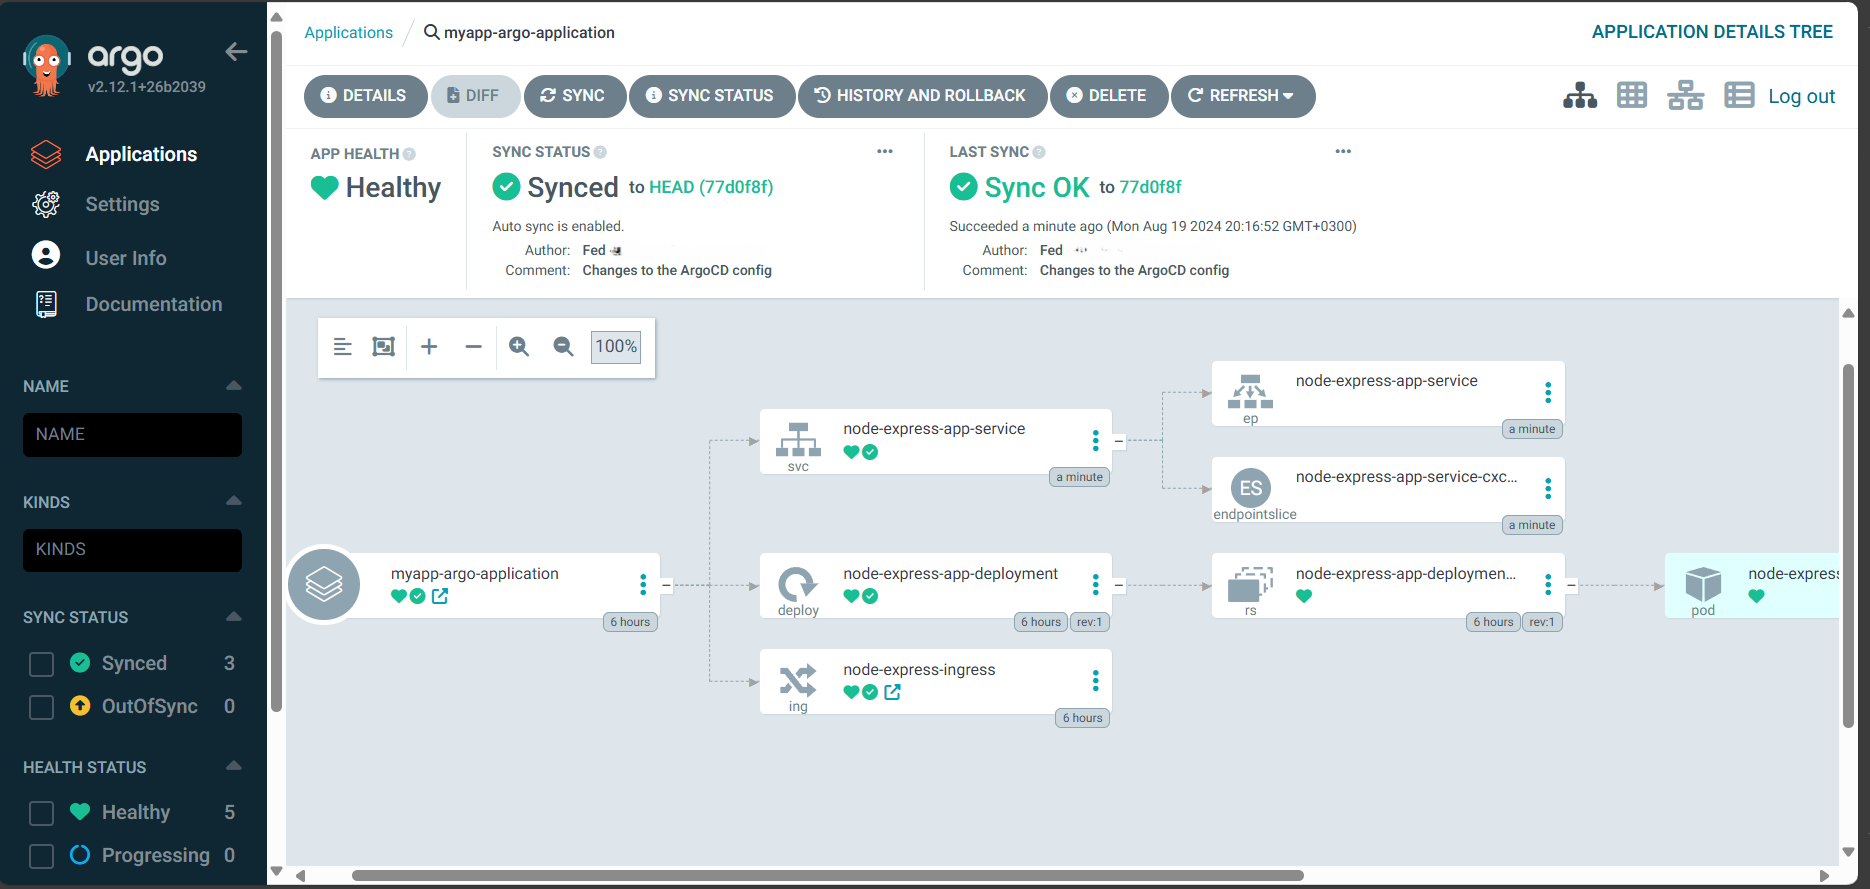This screenshot has width=1870, height=889.
Task: Open svc node-express-app-service menu dots
Action: click(x=1096, y=441)
